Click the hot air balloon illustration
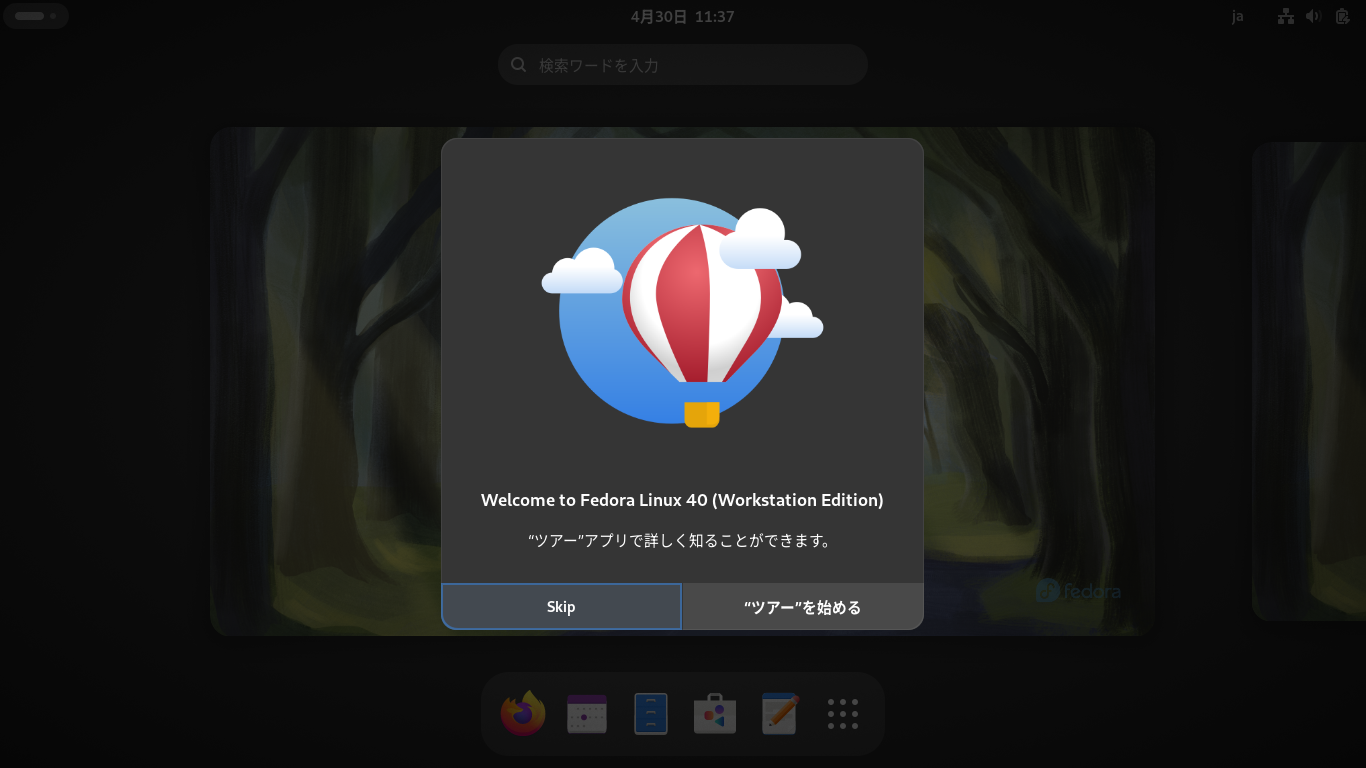 point(683,313)
